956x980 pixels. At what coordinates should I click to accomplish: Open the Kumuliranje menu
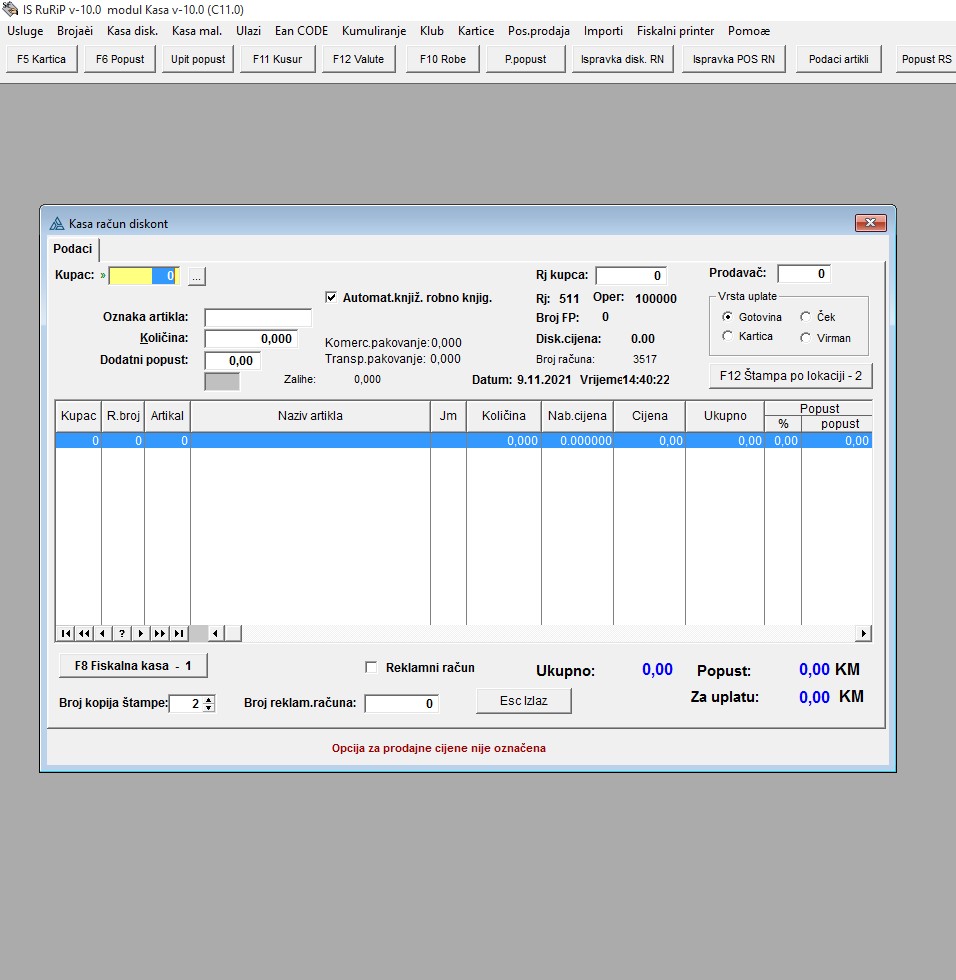coord(373,31)
